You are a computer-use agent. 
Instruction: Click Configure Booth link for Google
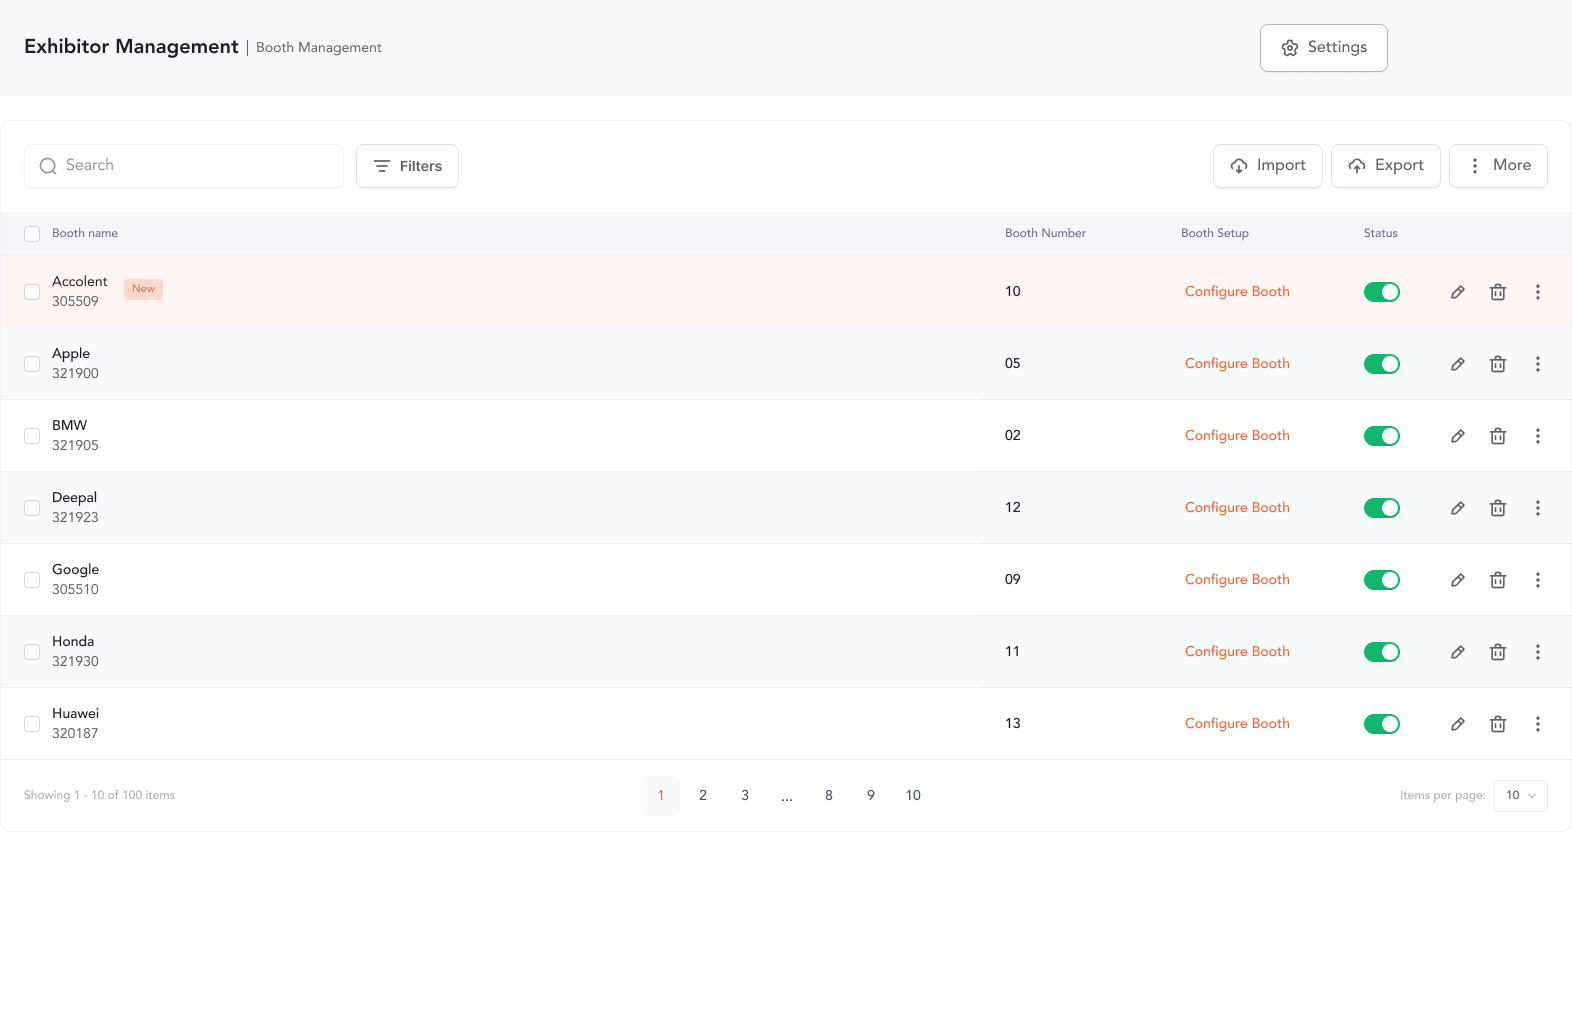pyautogui.click(x=1237, y=580)
